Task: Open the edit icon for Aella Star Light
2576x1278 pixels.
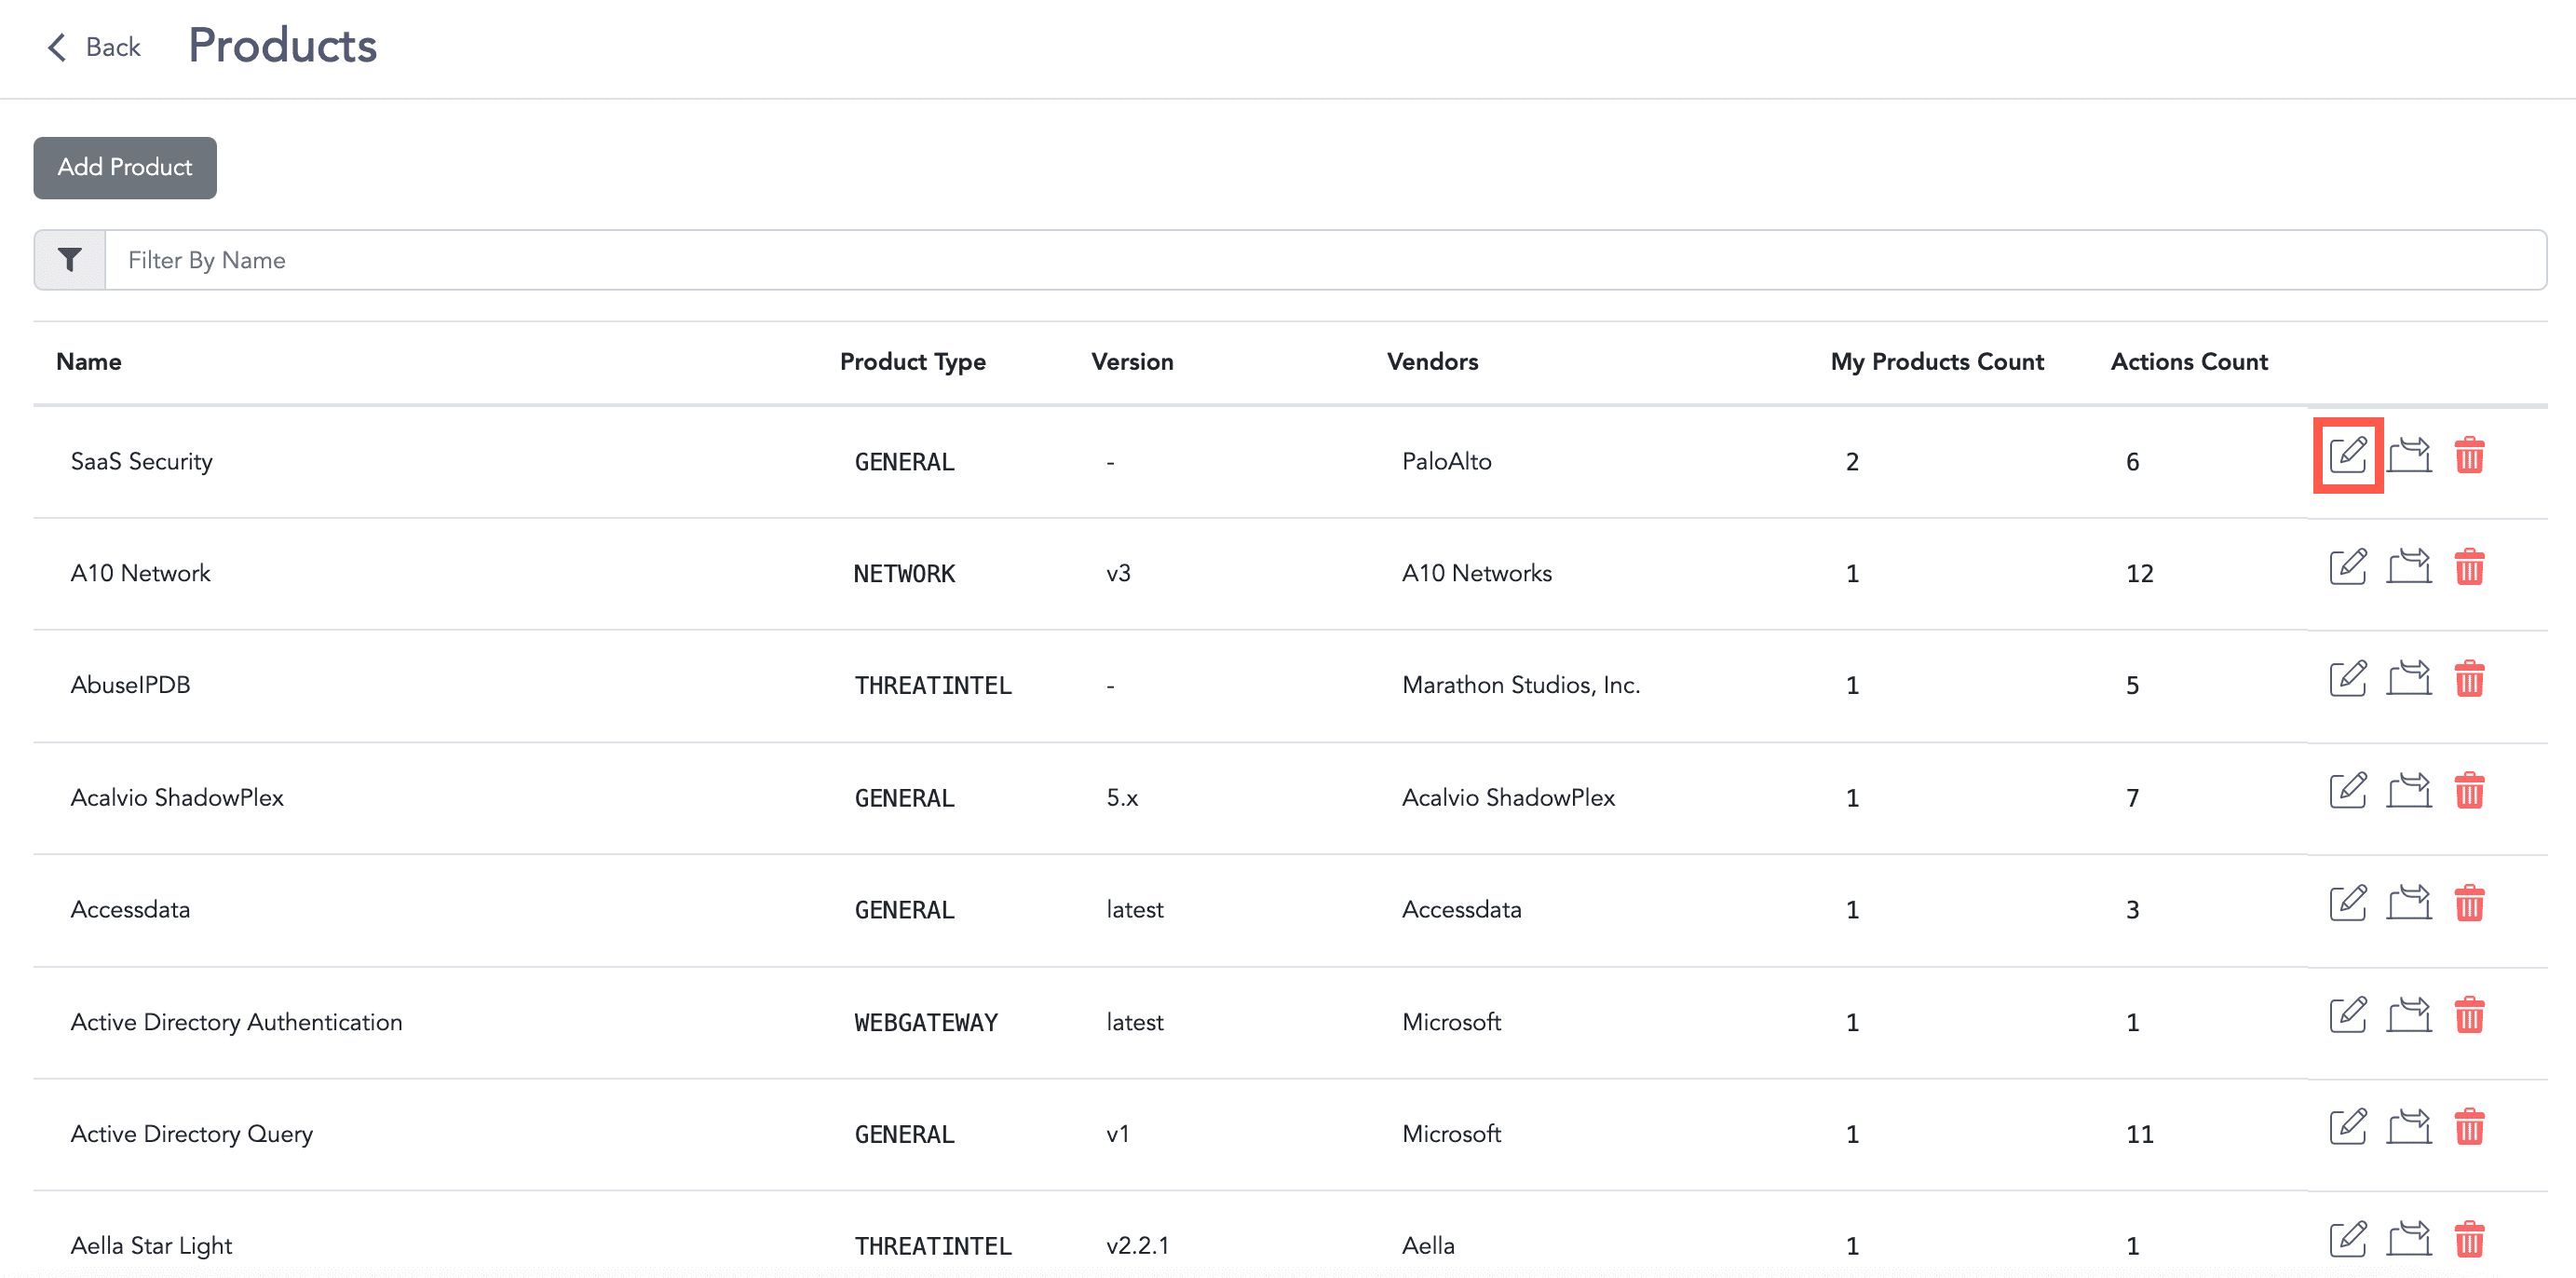Action: (2348, 1237)
